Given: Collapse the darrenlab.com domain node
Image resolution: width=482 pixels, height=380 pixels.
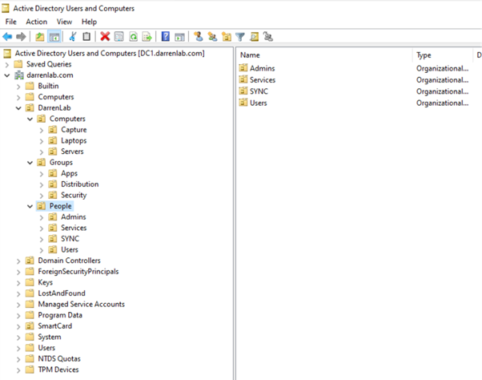Looking at the screenshot, I should [7, 75].
